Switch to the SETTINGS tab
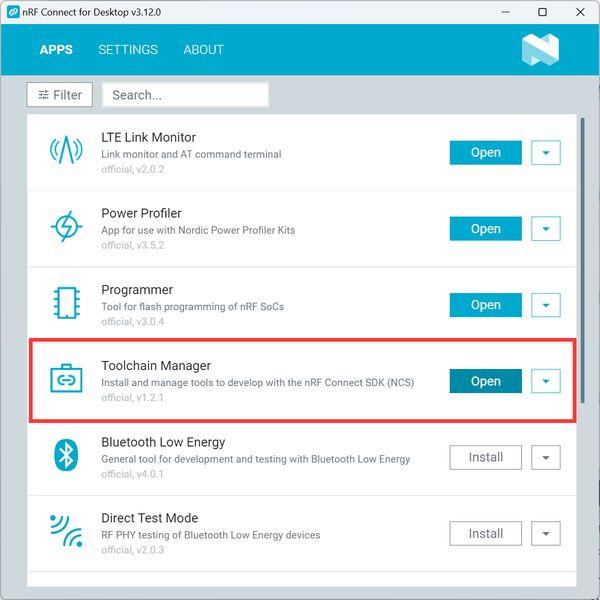The height and width of the screenshot is (600, 600). pyautogui.click(x=128, y=49)
